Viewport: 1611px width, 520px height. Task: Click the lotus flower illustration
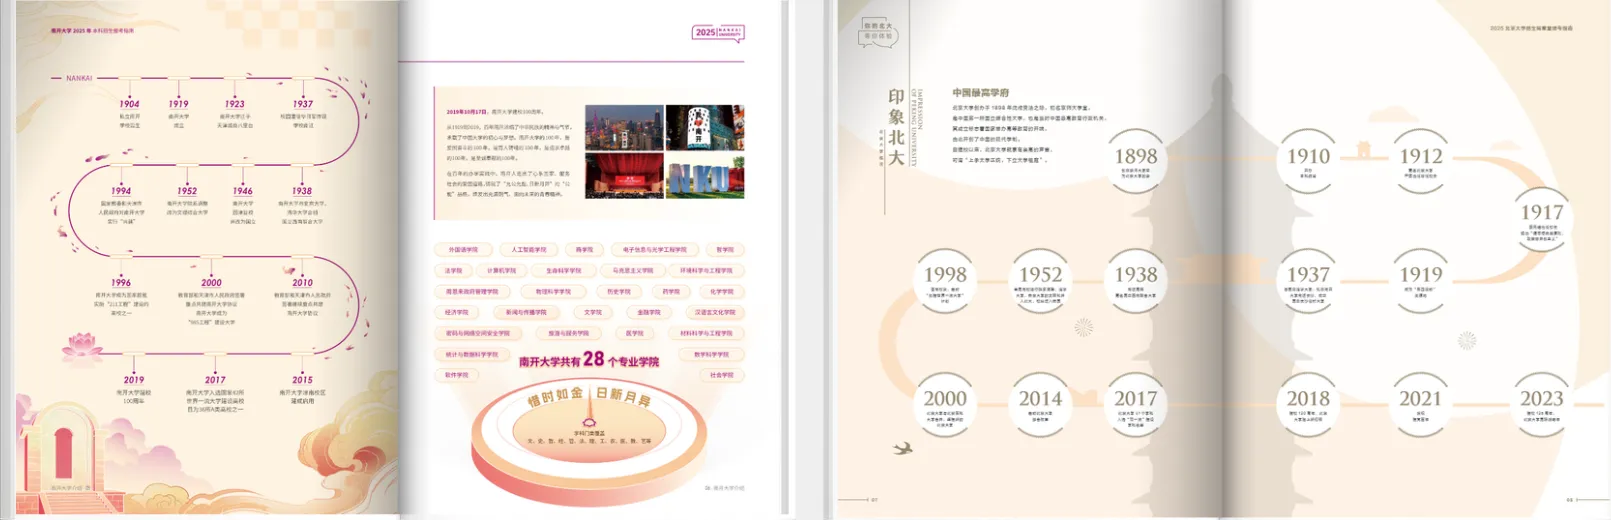82,347
